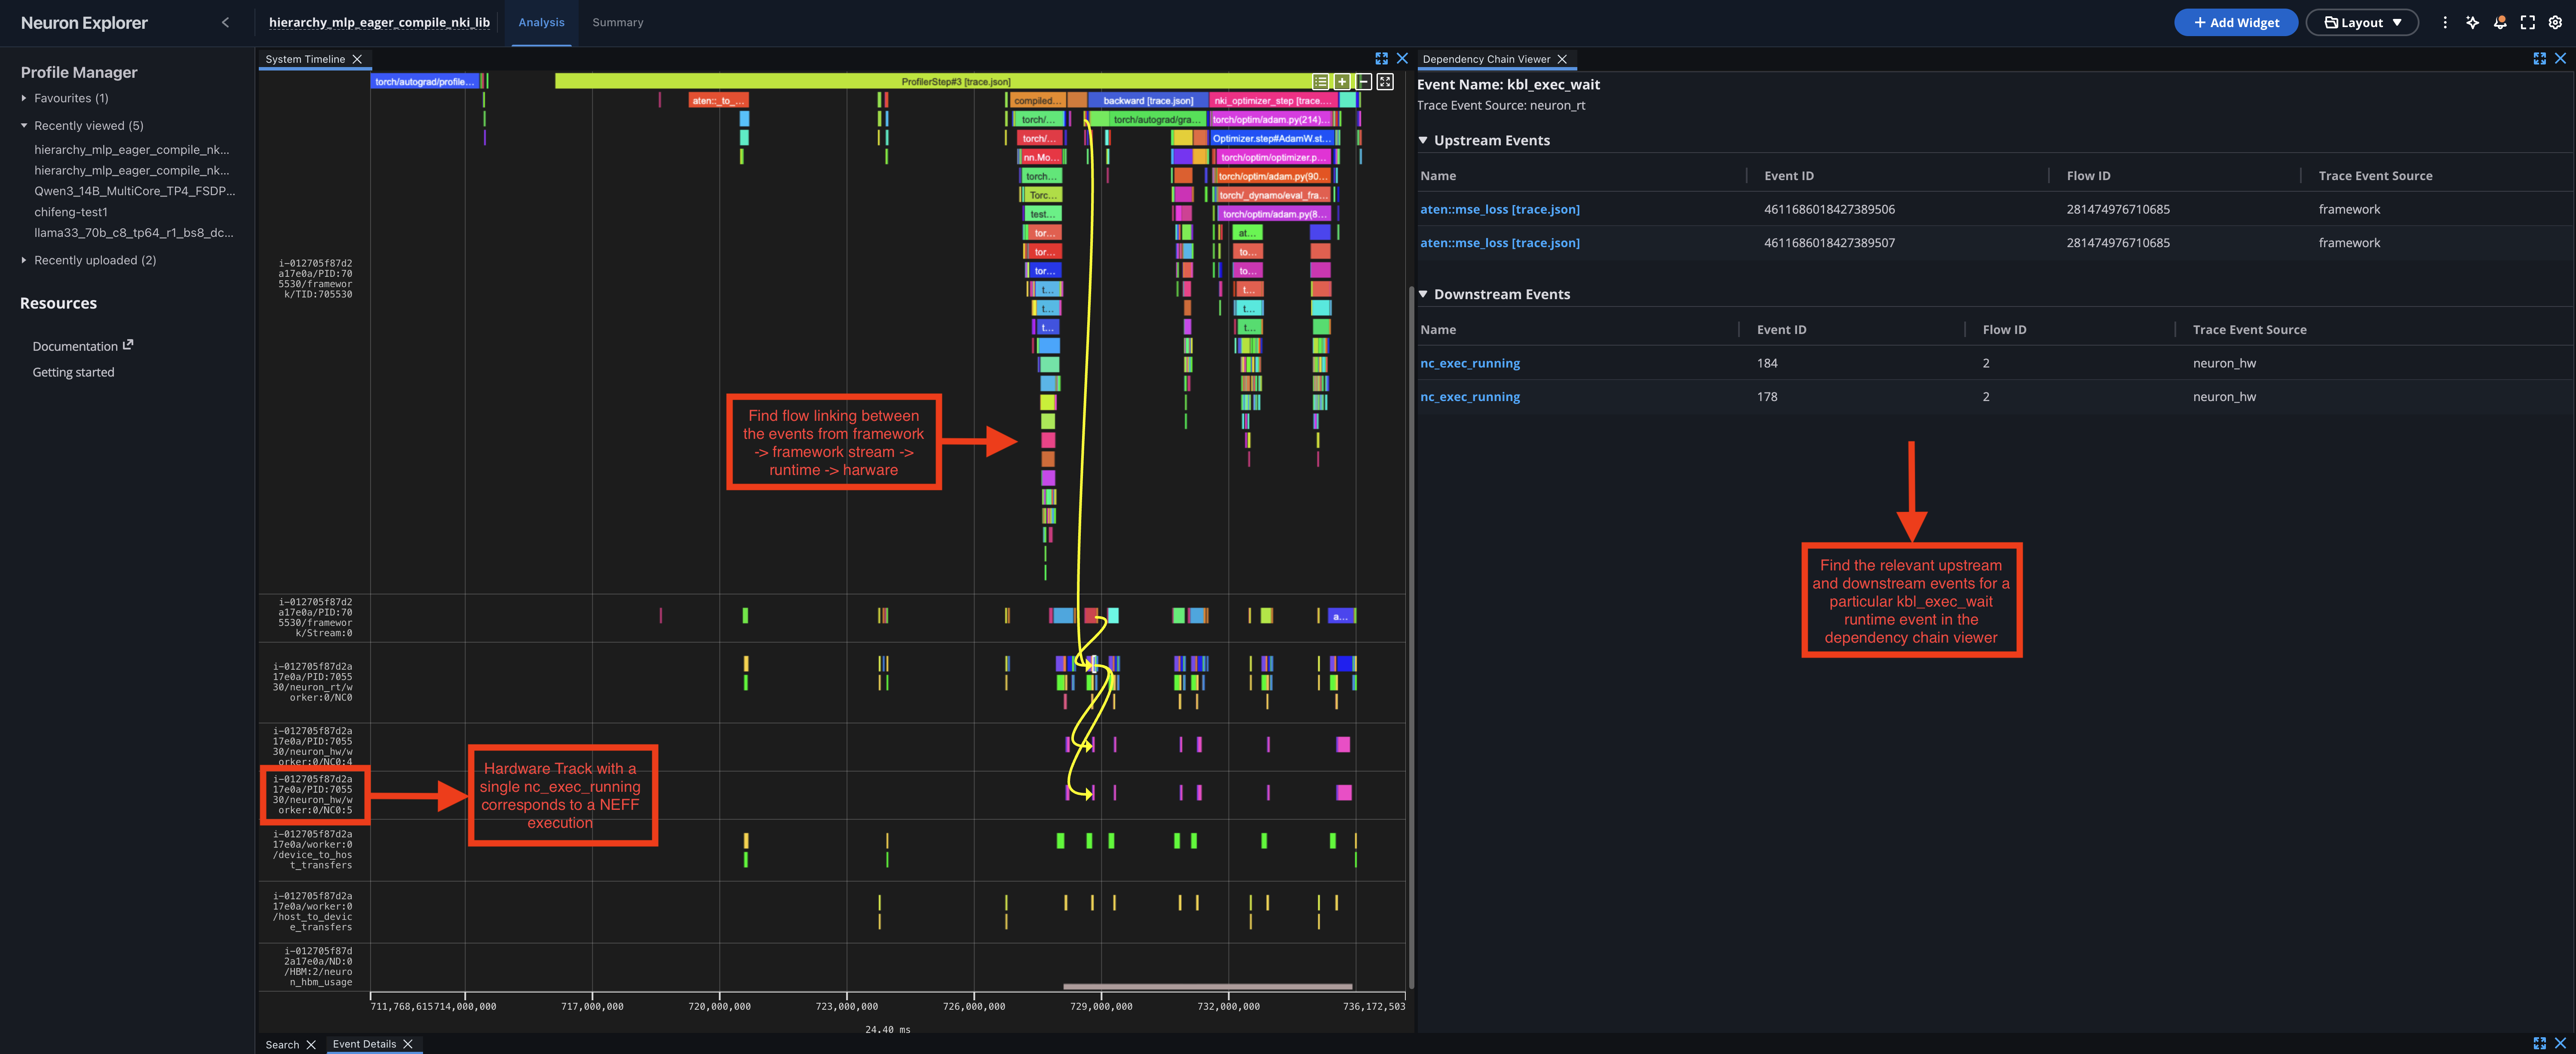2576x1054 pixels.
Task: Collapse the Recently viewed (5) group
Action: pyautogui.click(x=24, y=125)
